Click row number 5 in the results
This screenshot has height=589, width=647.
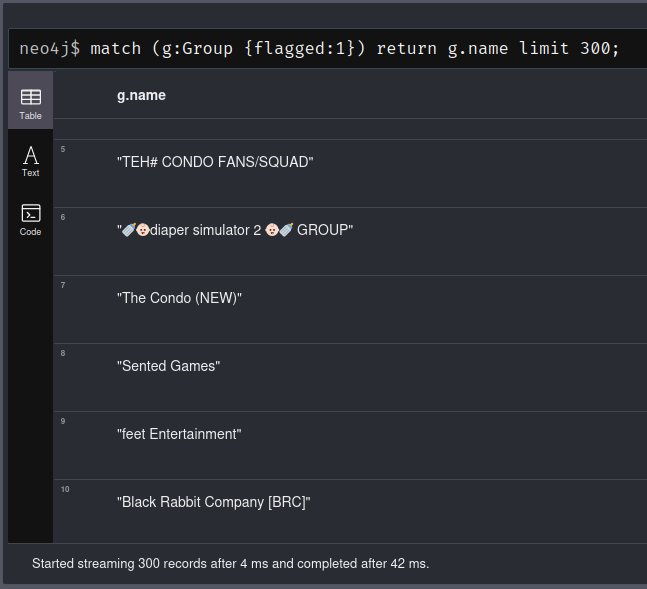(63, 149)
